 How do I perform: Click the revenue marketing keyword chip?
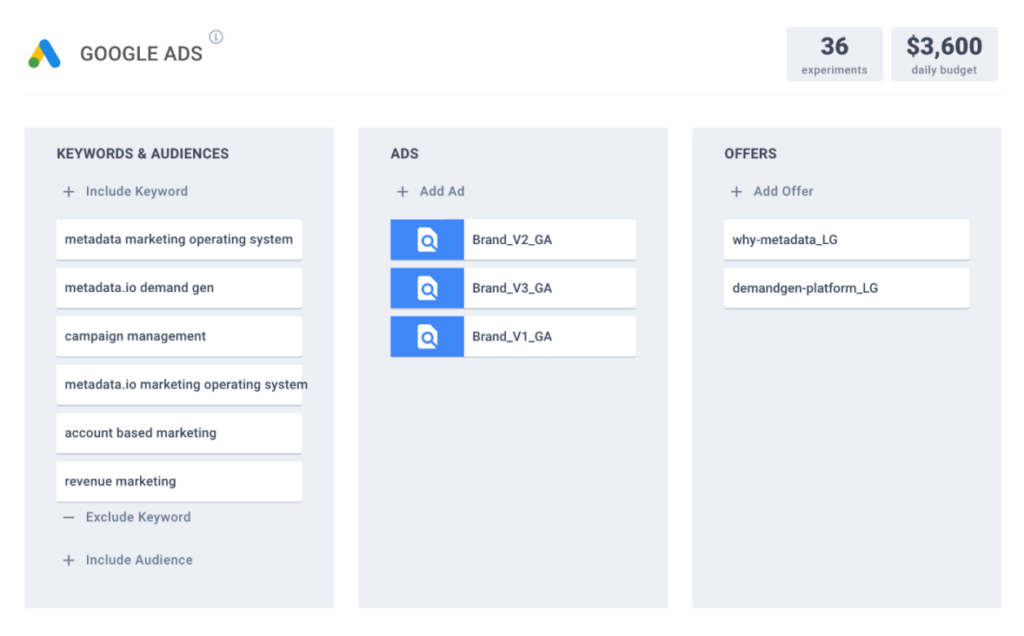(179, 481)
